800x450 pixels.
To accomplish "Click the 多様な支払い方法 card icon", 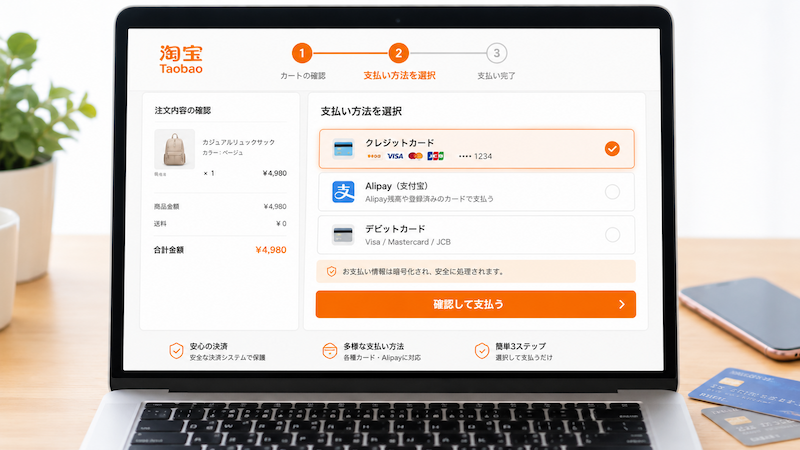I will pyautogui.click(x=330, y=351).
